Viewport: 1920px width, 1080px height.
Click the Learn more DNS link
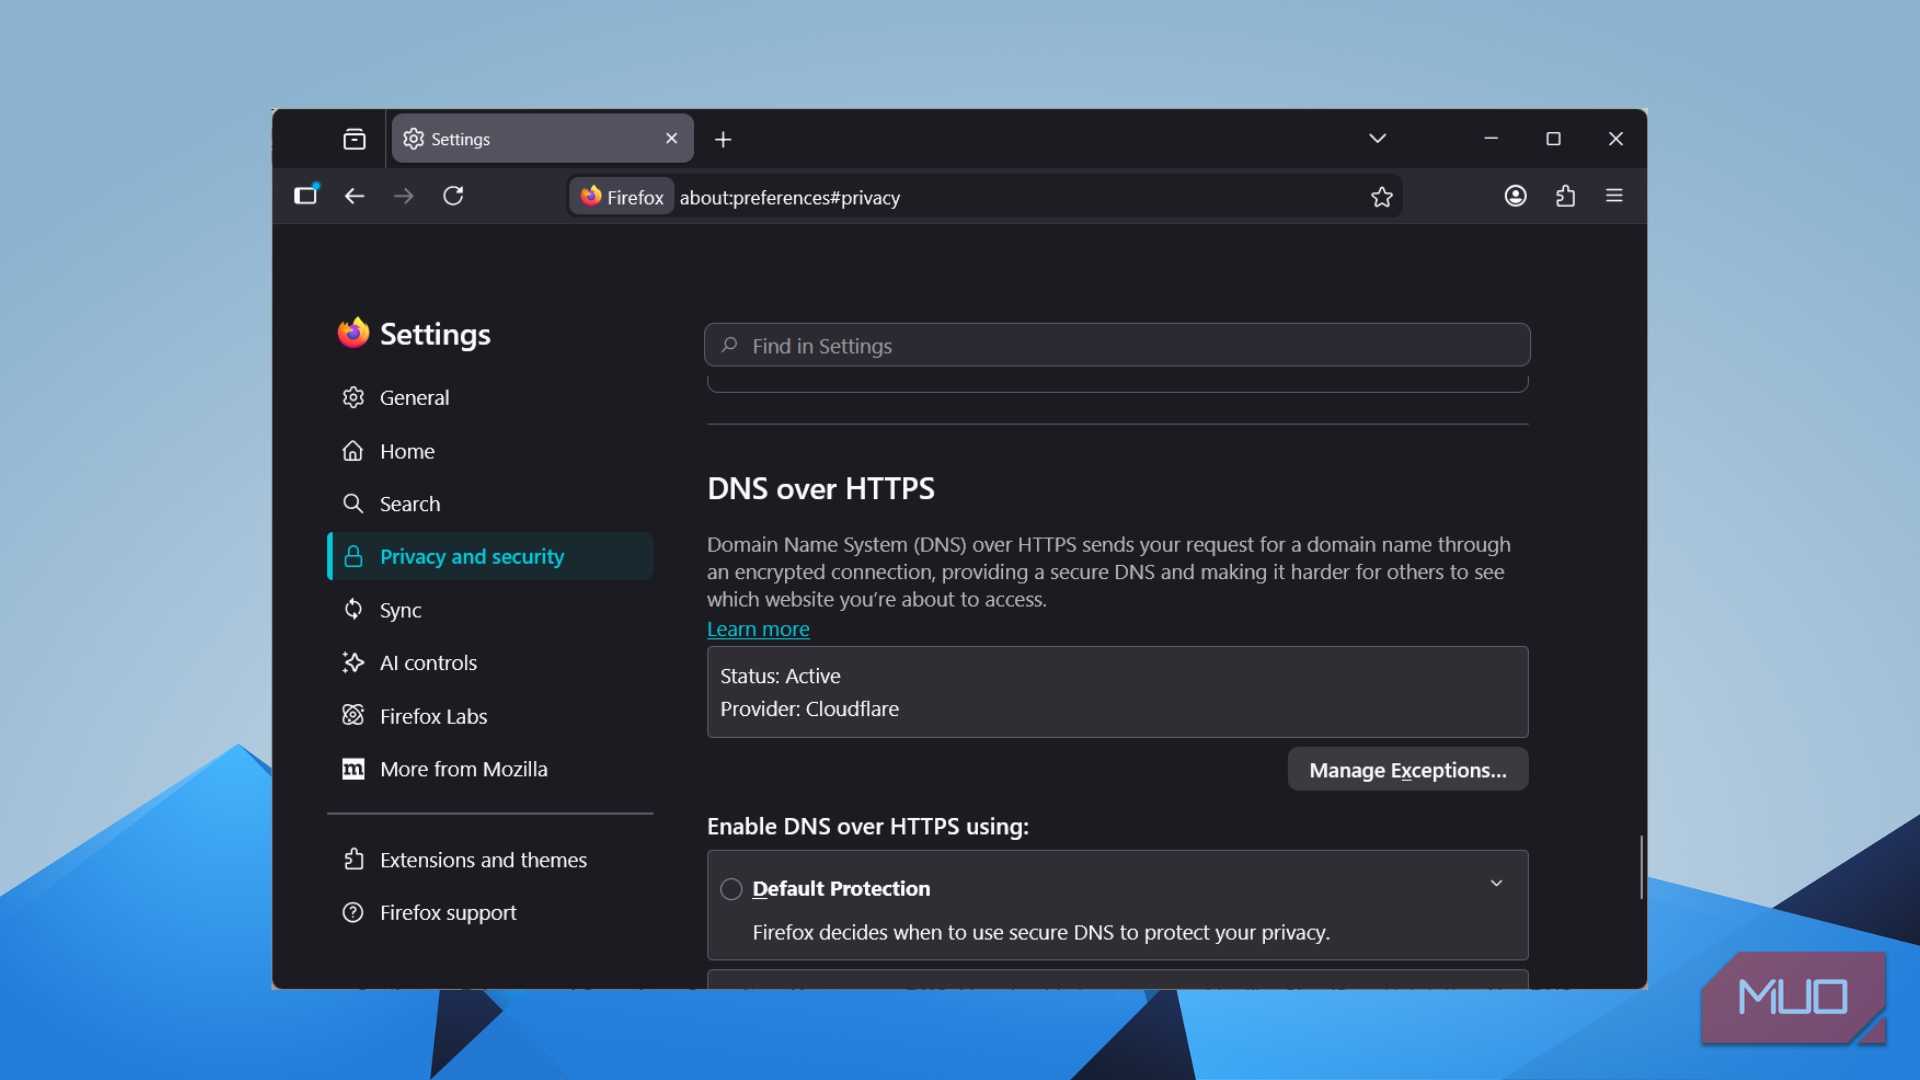coord(758,629)
